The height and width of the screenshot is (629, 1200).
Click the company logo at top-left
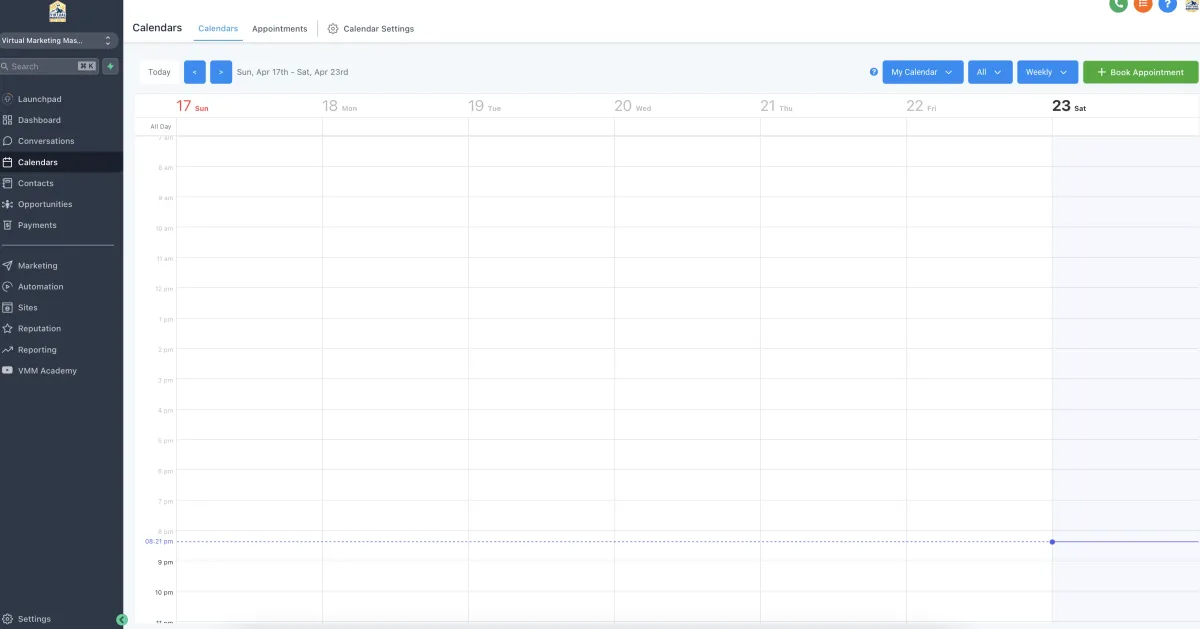click(58, 12)
